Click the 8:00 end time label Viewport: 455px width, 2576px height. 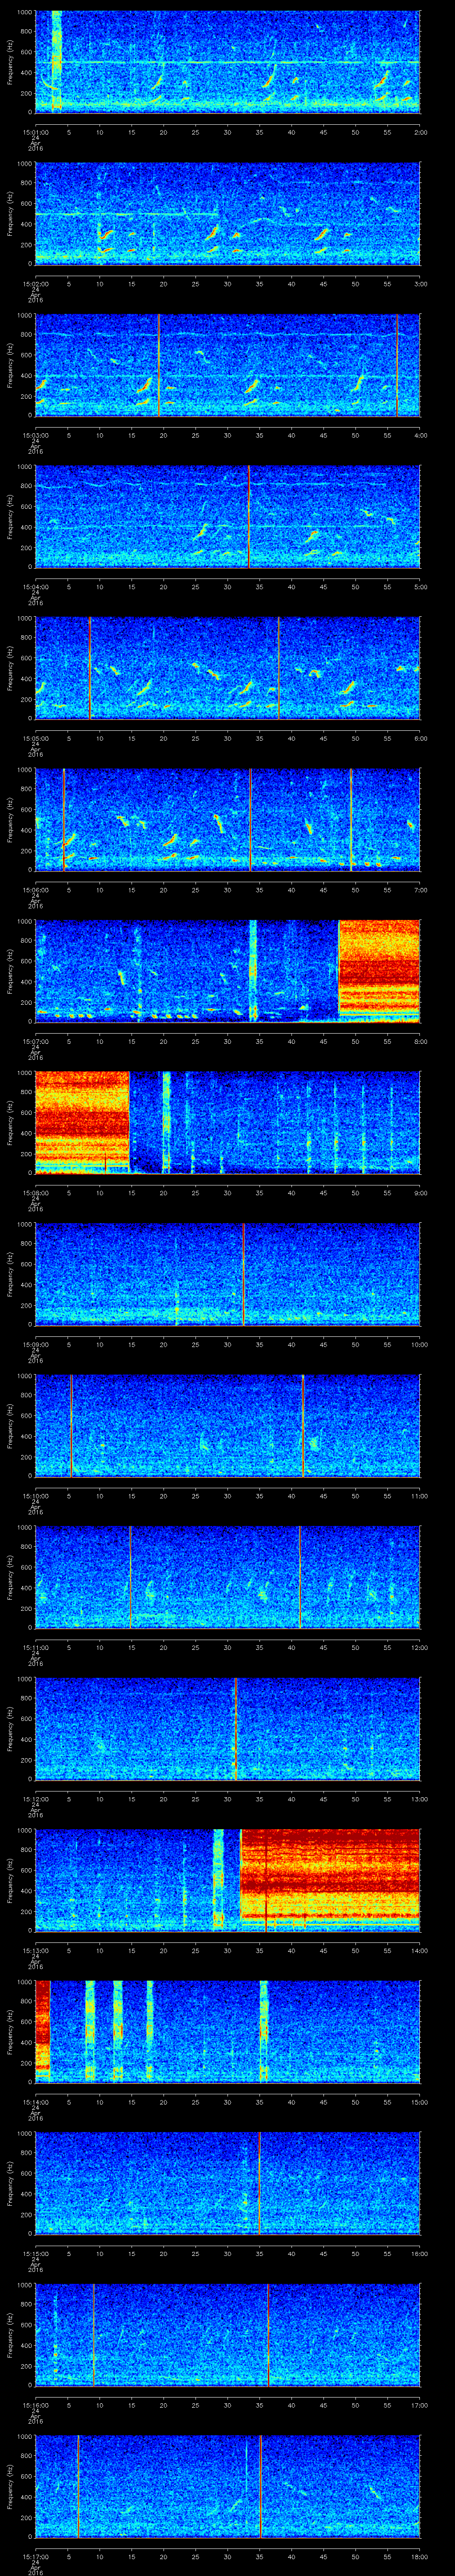click(420, 1041)
